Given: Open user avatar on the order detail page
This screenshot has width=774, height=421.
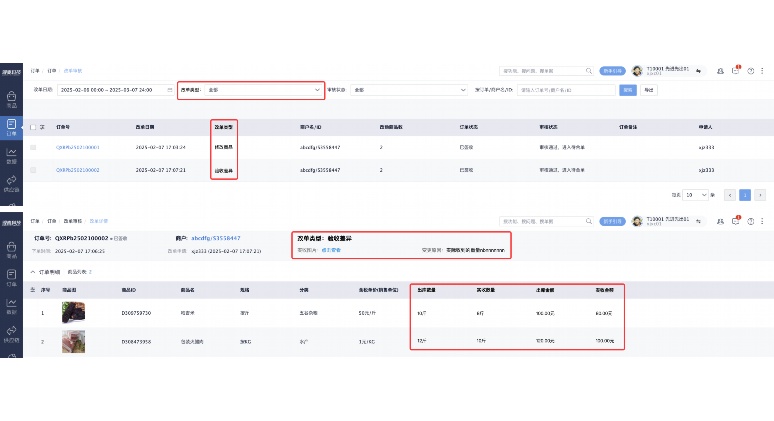Looking at the screenshot, I should 637,221.
